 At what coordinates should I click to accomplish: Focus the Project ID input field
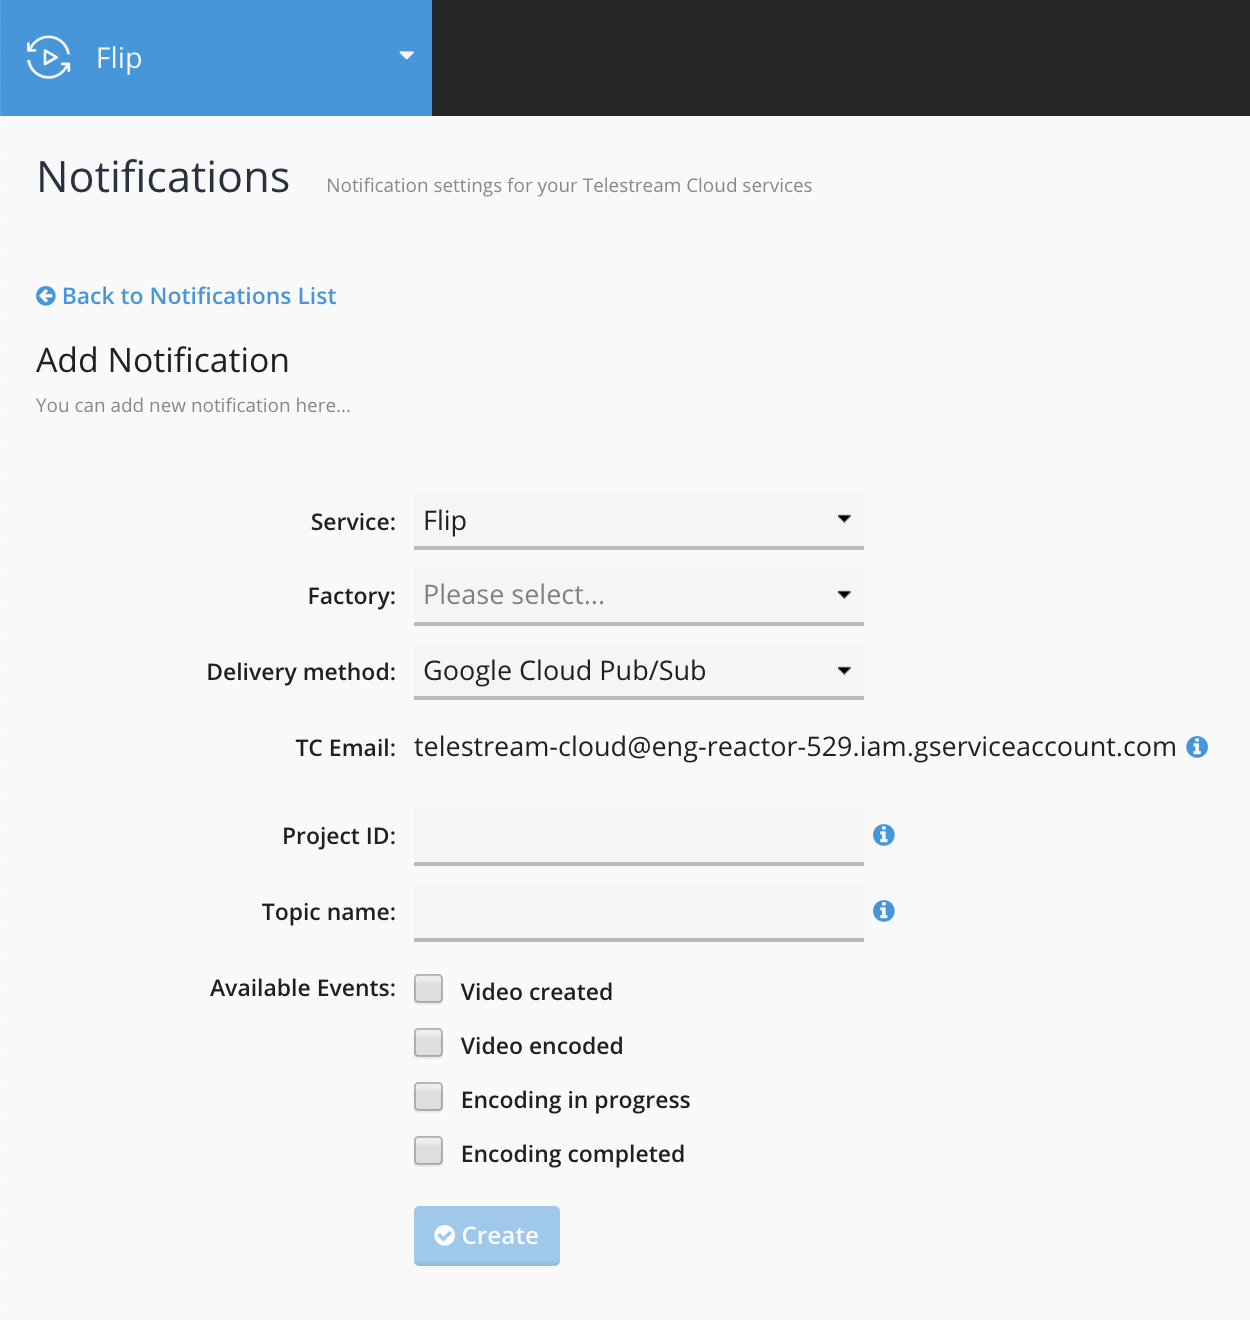[x=639, y=836]
